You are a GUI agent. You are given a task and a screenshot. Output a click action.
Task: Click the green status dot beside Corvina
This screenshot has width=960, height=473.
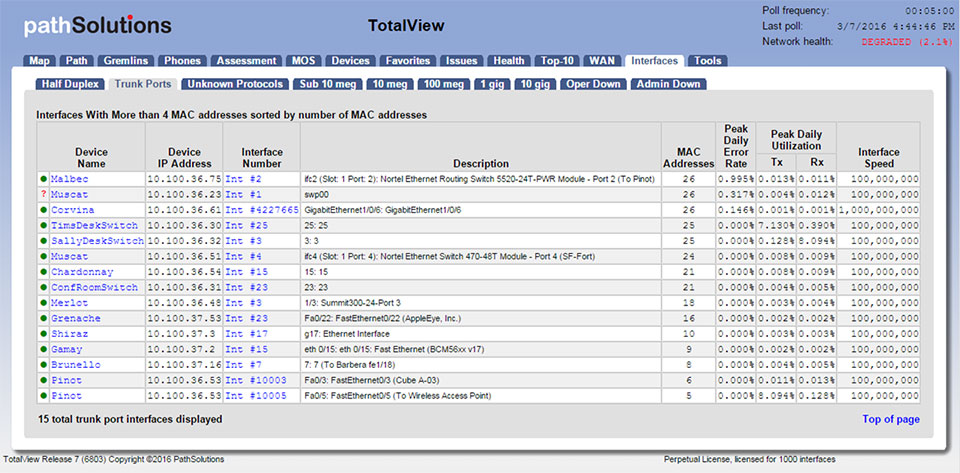pos(43,210)
